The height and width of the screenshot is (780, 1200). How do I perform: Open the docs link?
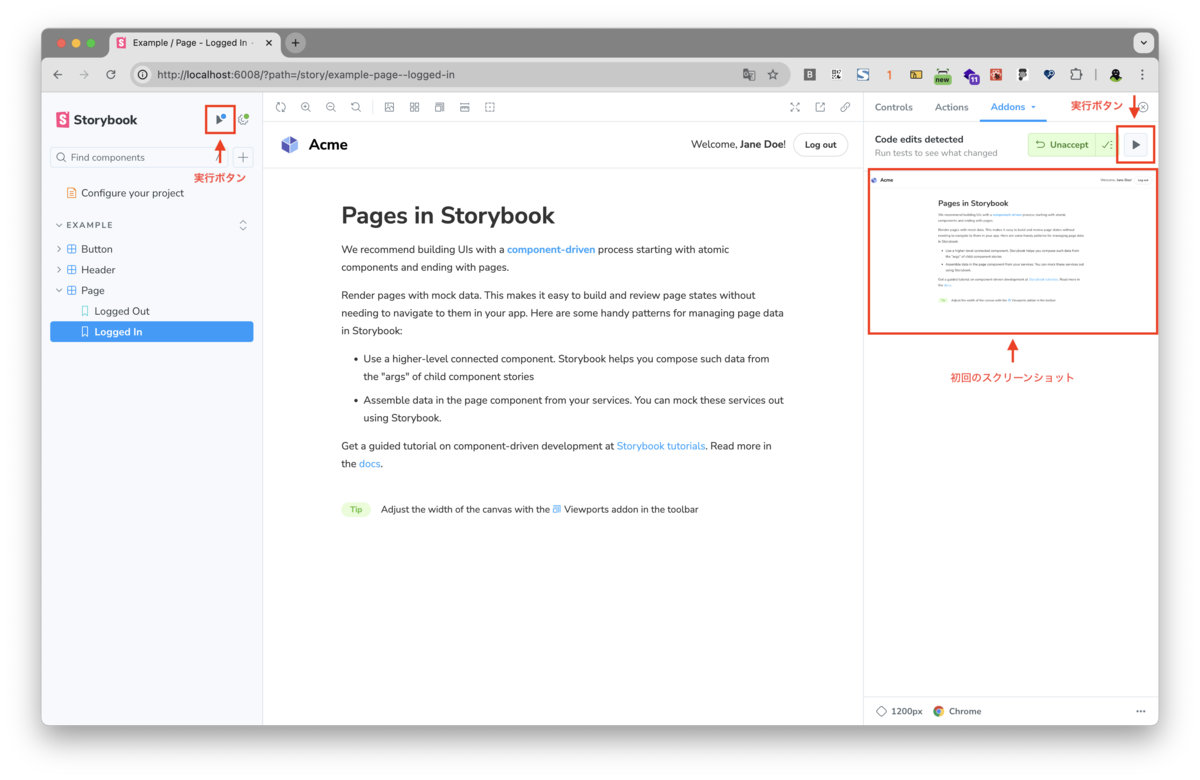coord(369,464)
